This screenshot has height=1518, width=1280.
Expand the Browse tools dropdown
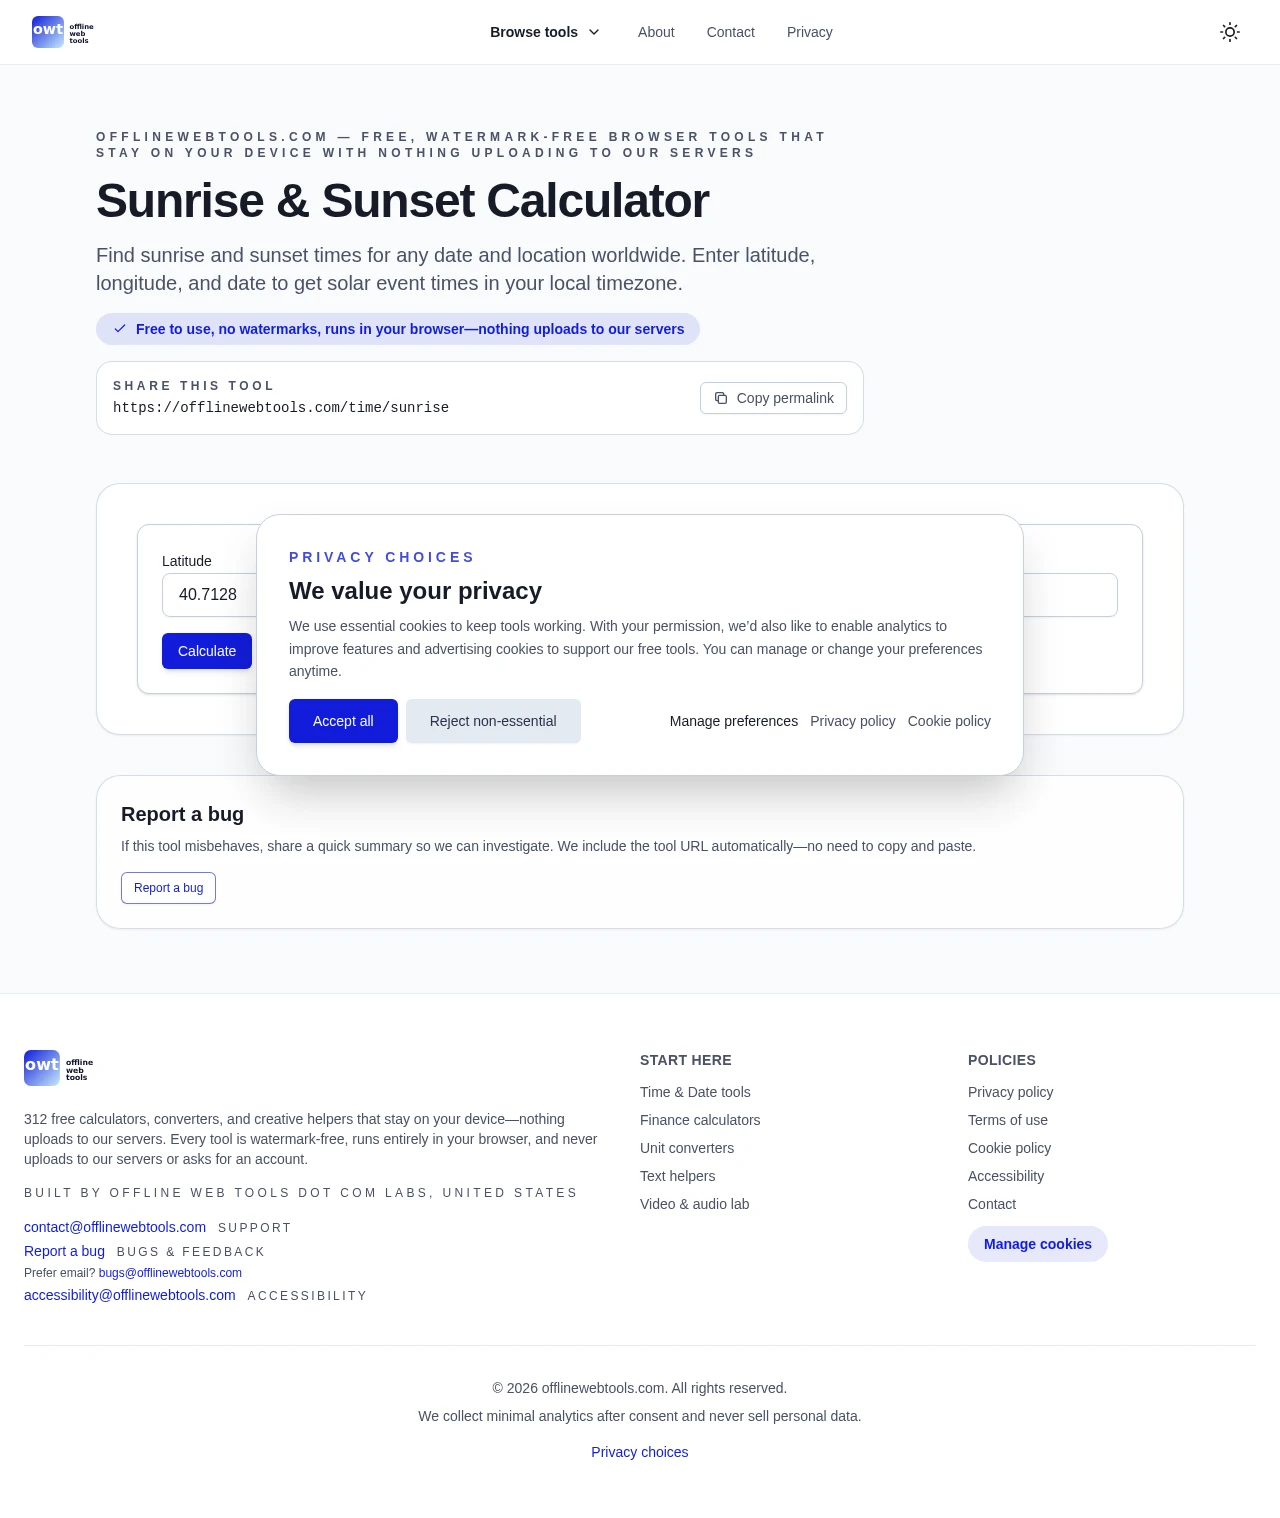pyautogui.click(x=545, y=32)
